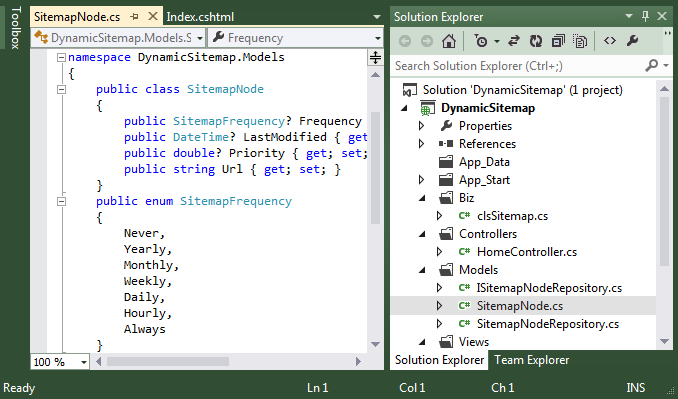Select the DynamicSitemap project item
The image size is (678, 399).
tap(488, 108)
